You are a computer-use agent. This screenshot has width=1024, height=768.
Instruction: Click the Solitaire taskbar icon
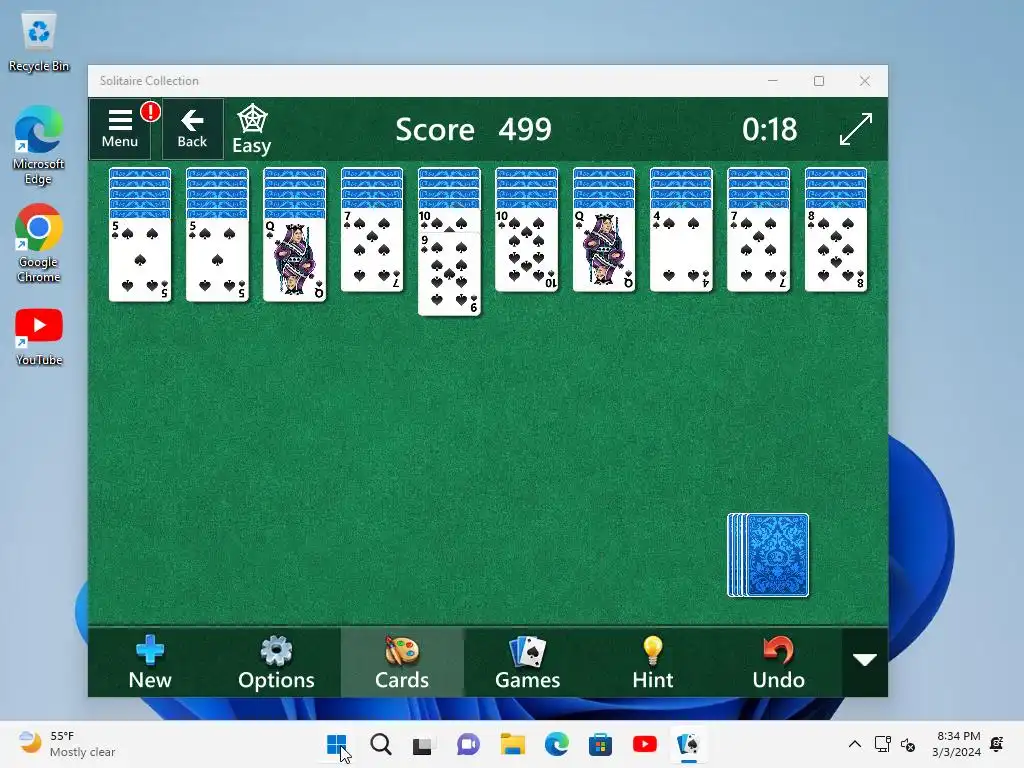[x=689, y=744]
